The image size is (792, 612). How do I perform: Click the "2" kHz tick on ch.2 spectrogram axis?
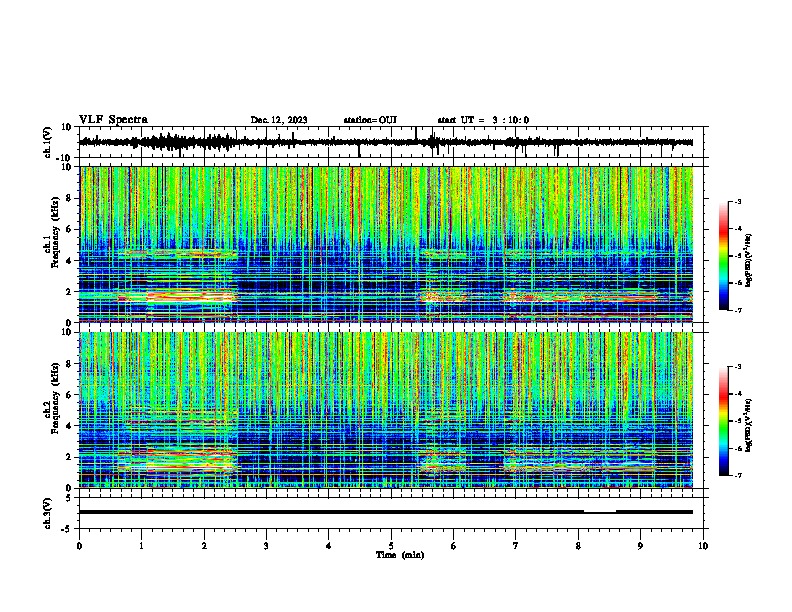click(70, 457)
